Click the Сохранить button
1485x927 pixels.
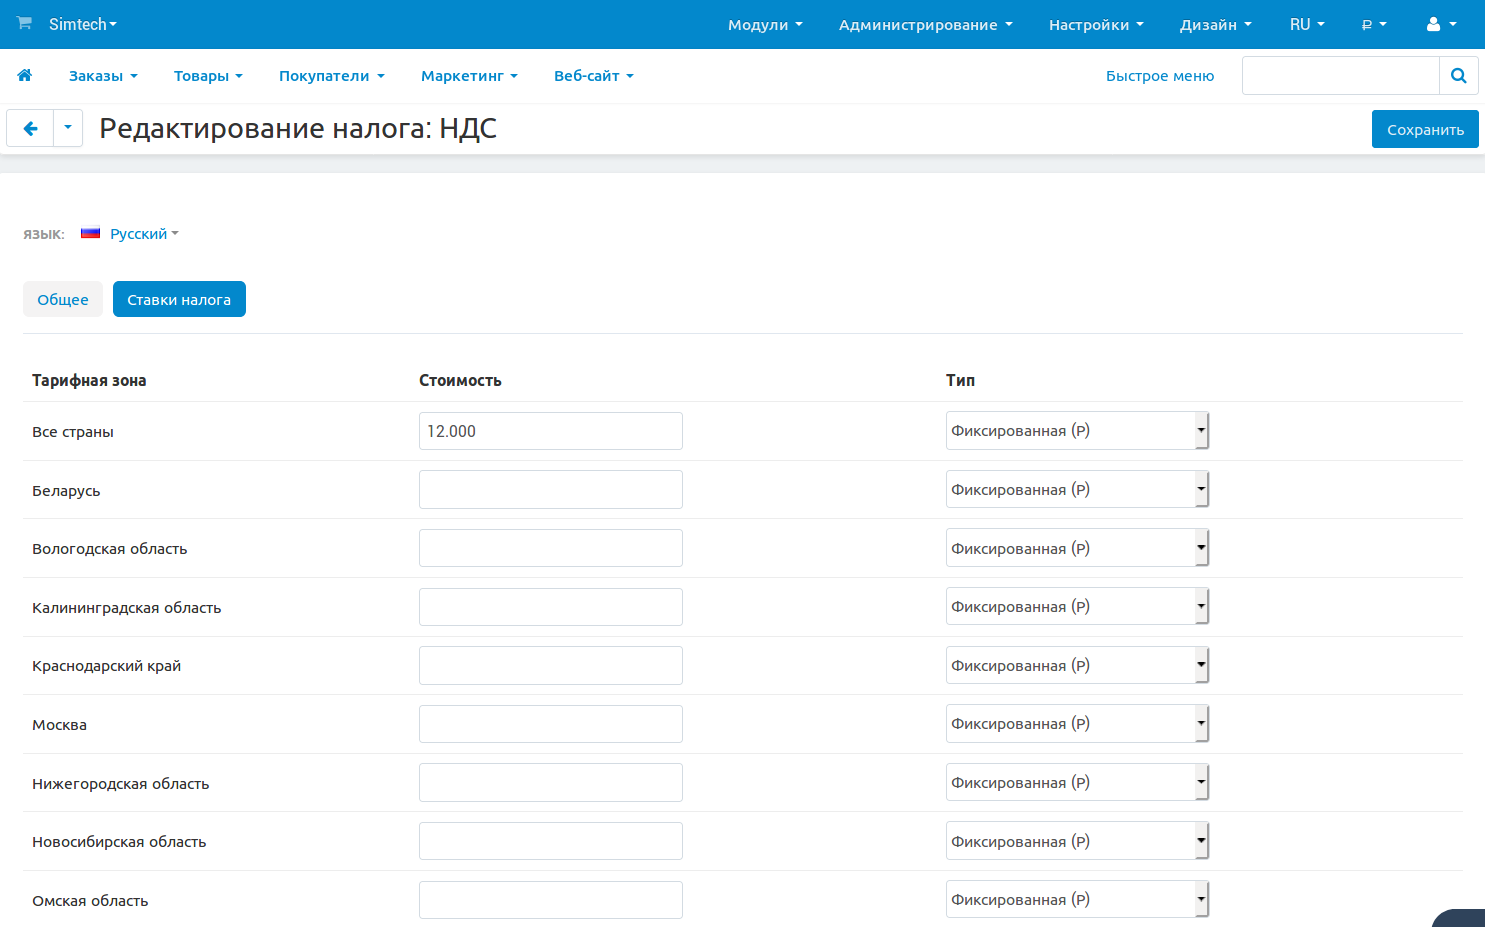1424,130
